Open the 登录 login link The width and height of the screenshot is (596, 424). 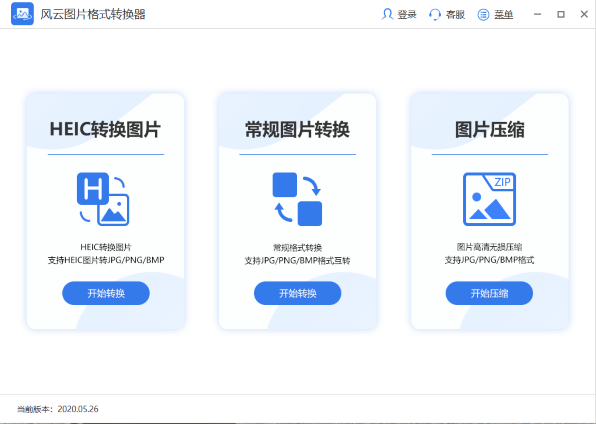tap(407, 15)
